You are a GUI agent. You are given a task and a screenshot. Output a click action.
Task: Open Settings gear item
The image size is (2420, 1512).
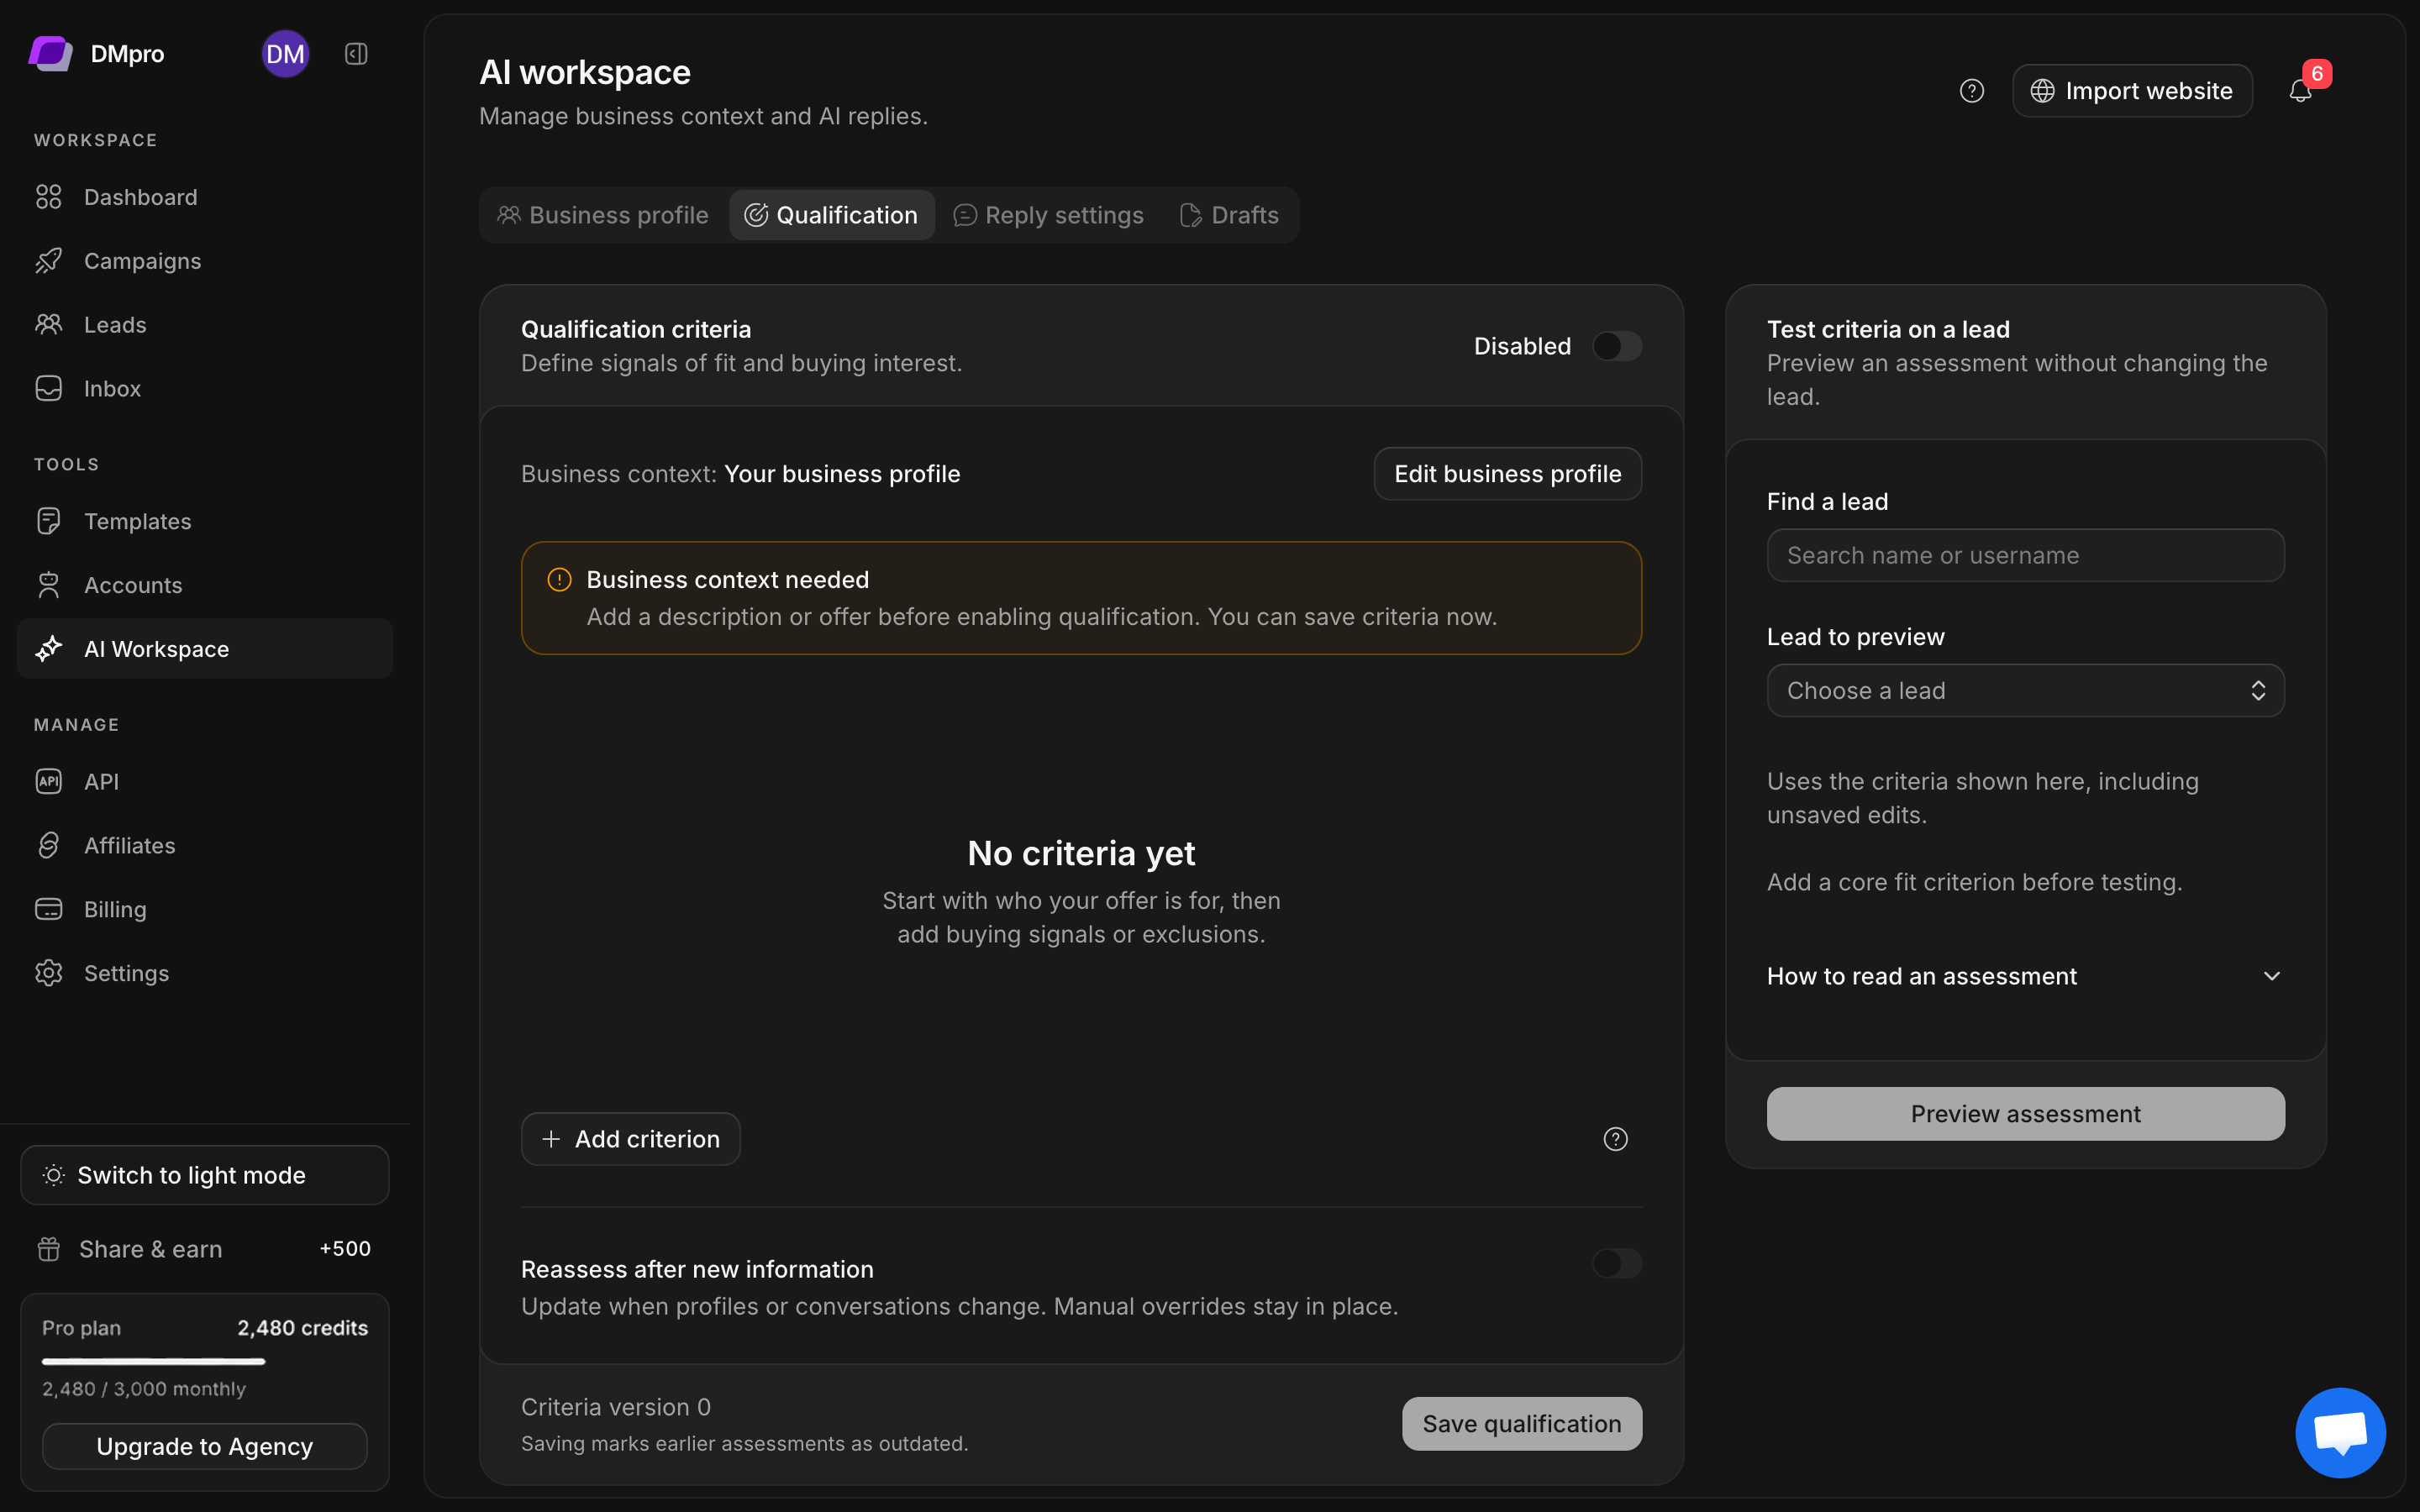tap(205, 973)
